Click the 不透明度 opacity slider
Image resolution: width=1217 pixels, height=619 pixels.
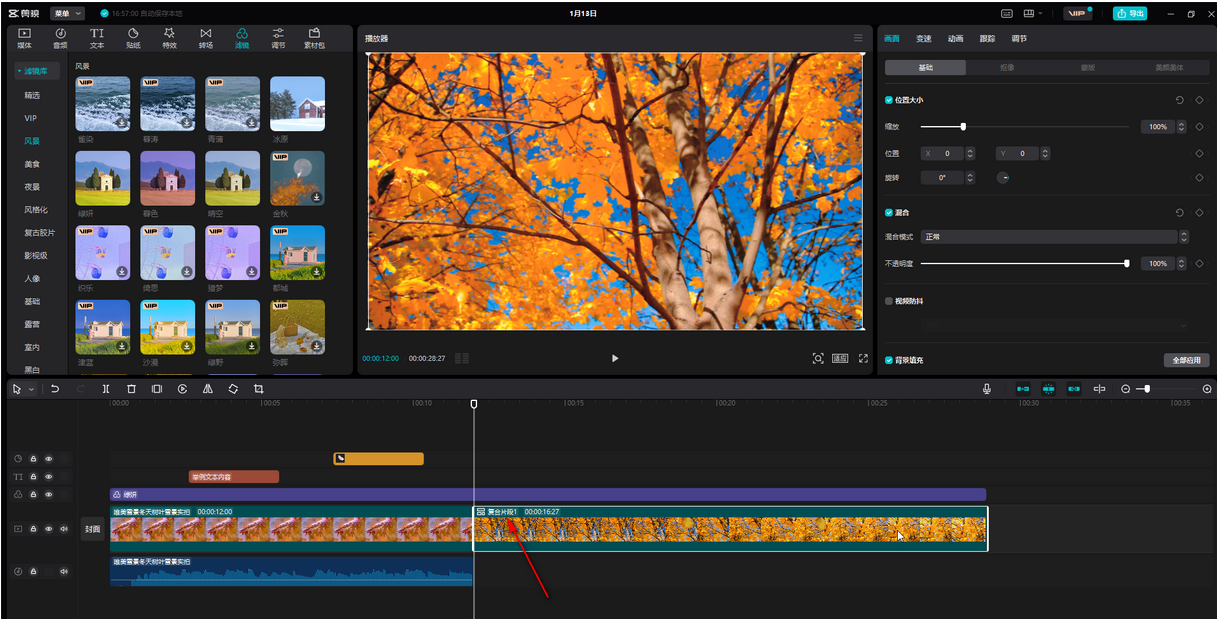coord(1024,264)
